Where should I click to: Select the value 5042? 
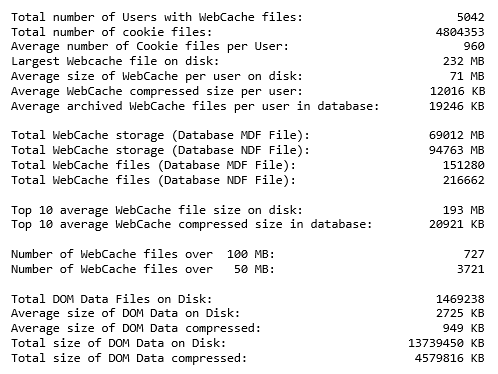tap(470, 17)
